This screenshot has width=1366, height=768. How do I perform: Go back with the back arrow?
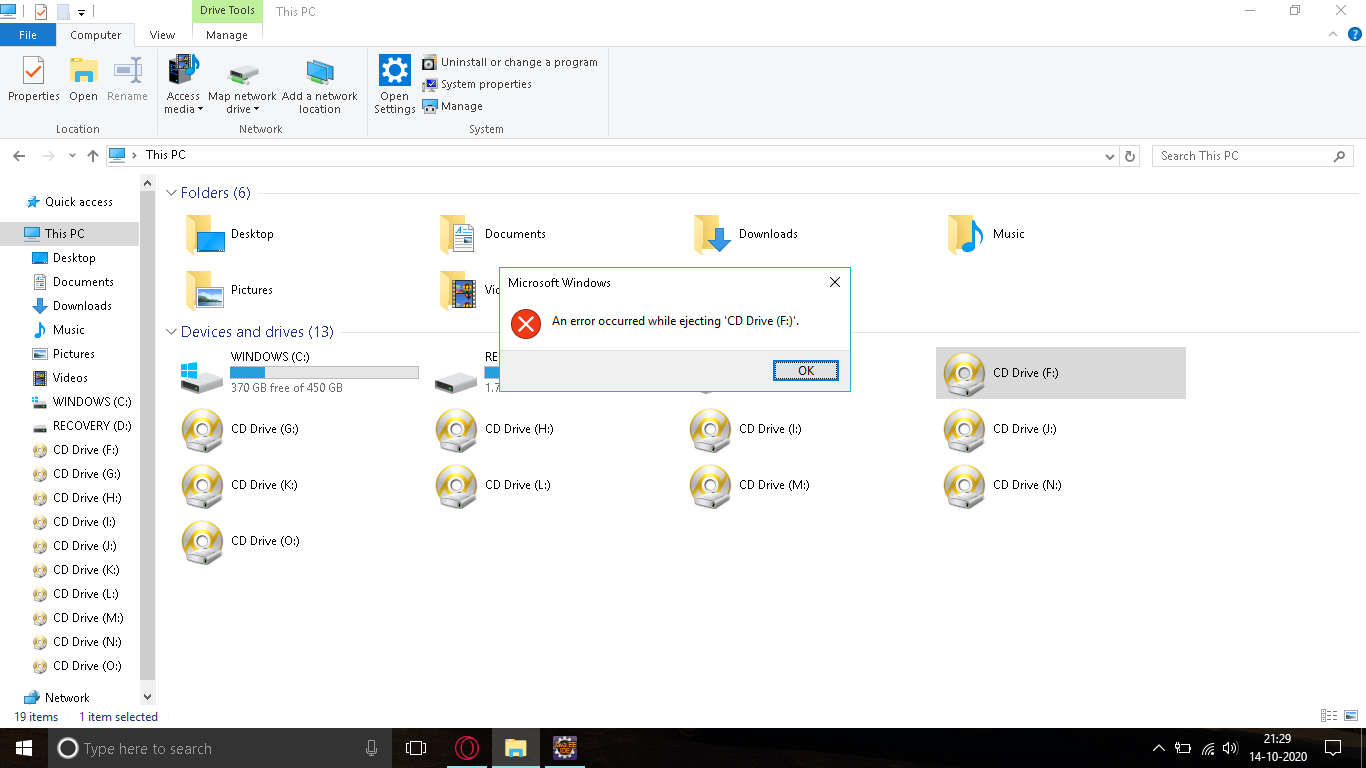coord(19,156)
